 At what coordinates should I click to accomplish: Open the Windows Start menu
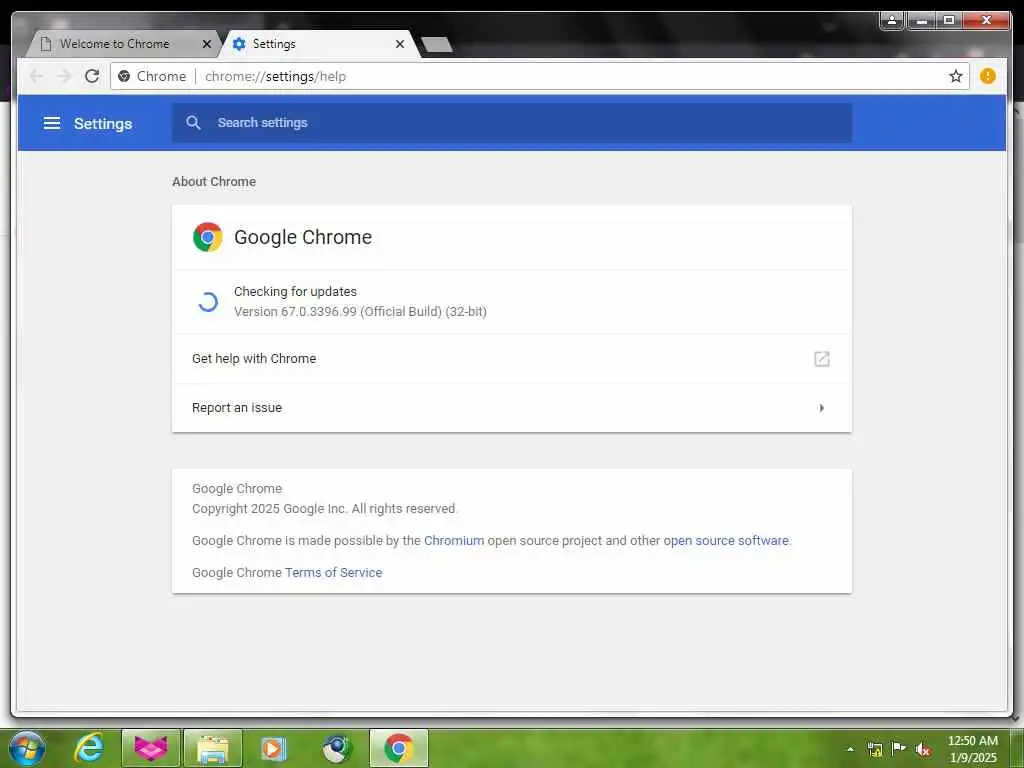27,748
